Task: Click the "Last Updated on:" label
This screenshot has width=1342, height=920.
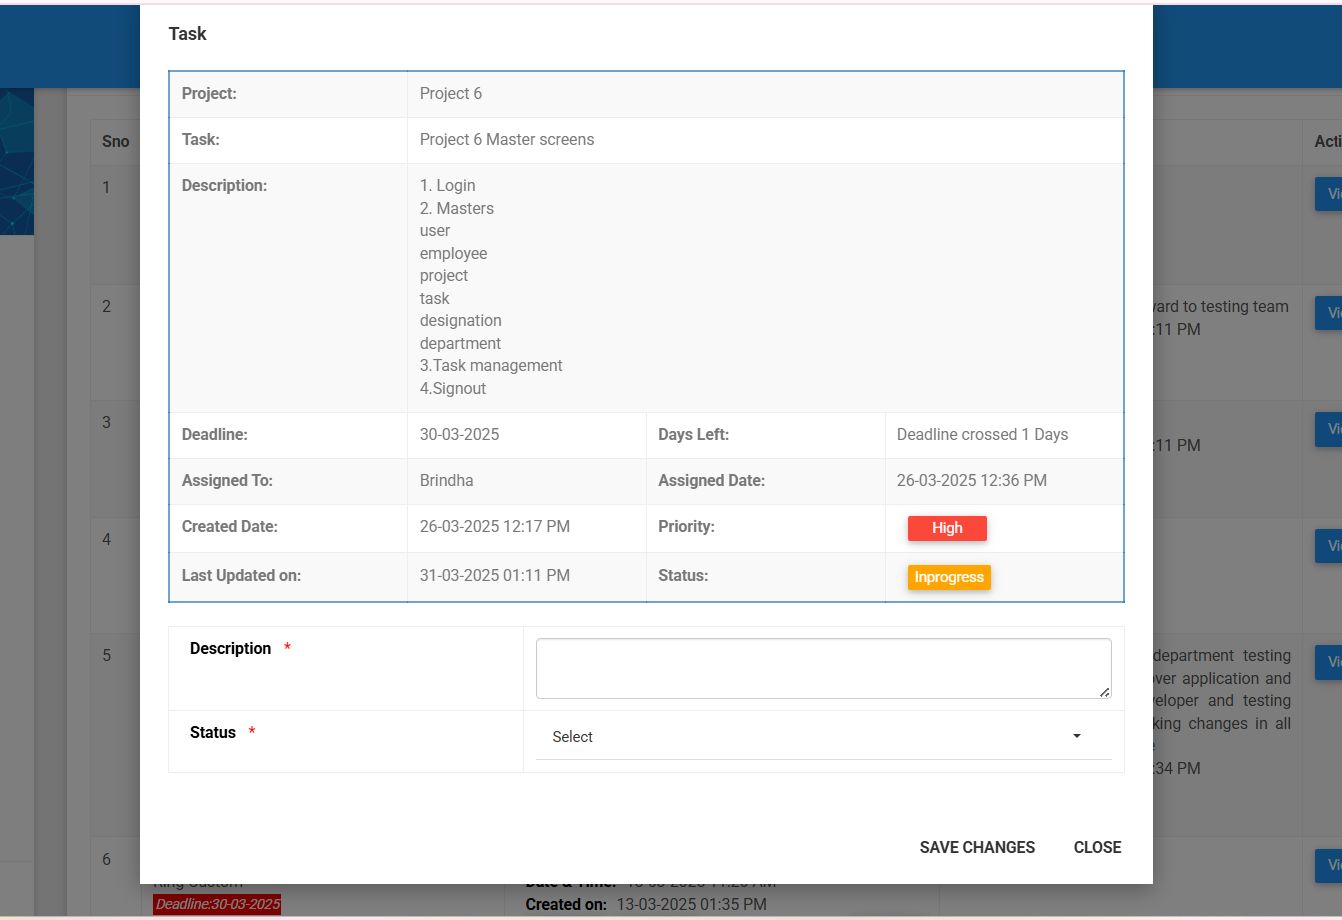Action: (241, 576)
